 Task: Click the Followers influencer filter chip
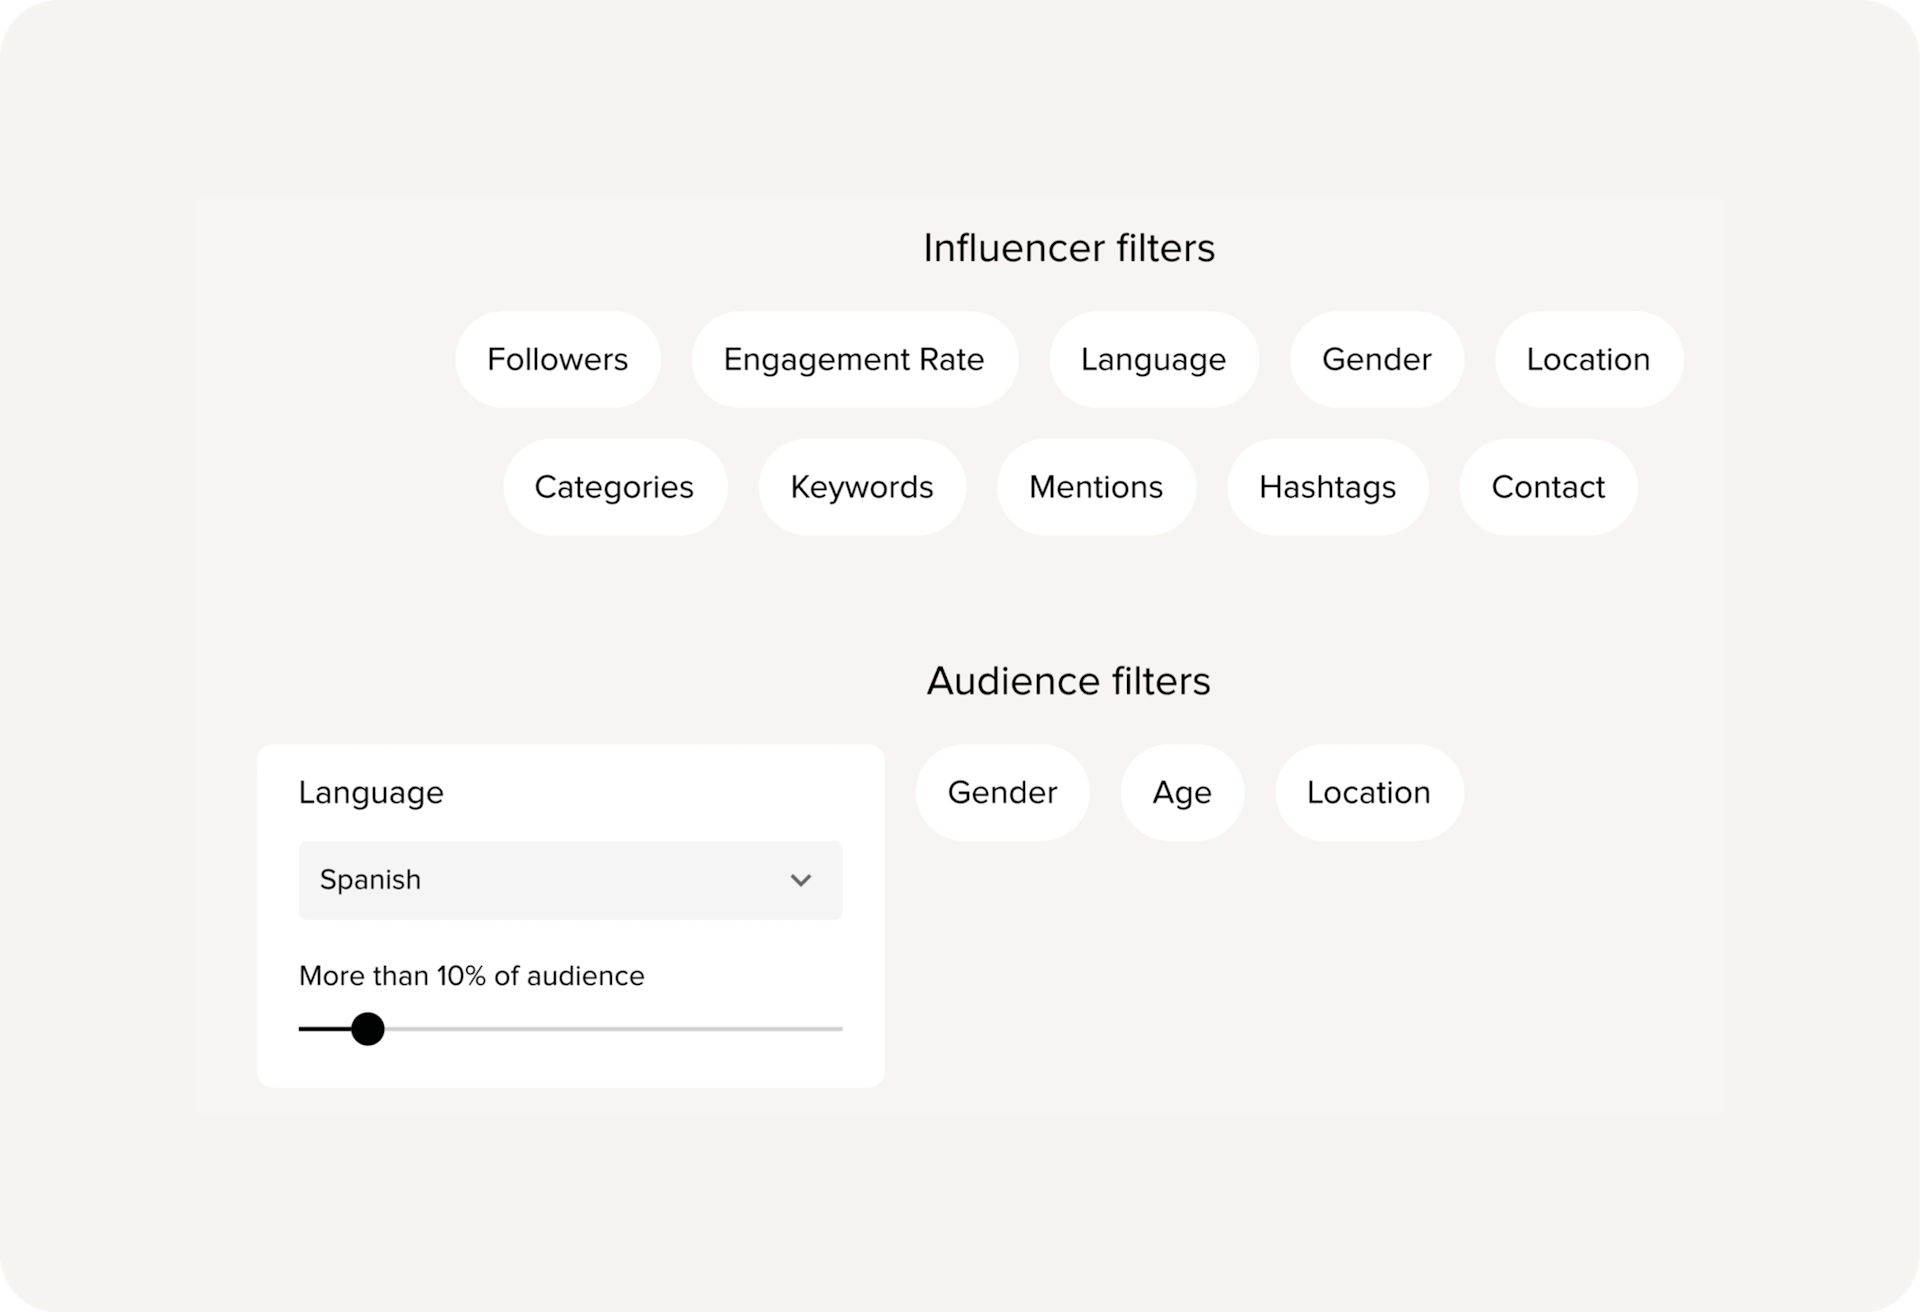(x=557, y=359)
